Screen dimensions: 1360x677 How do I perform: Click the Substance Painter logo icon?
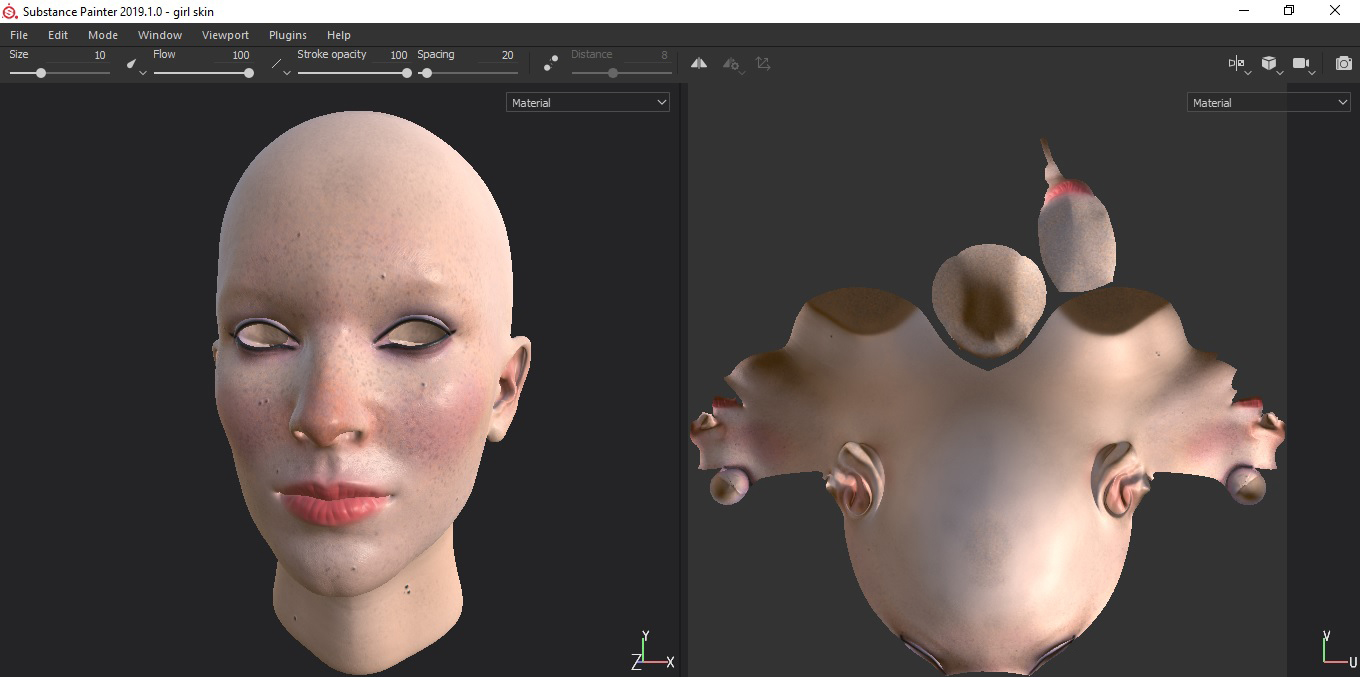coord(10,11)
